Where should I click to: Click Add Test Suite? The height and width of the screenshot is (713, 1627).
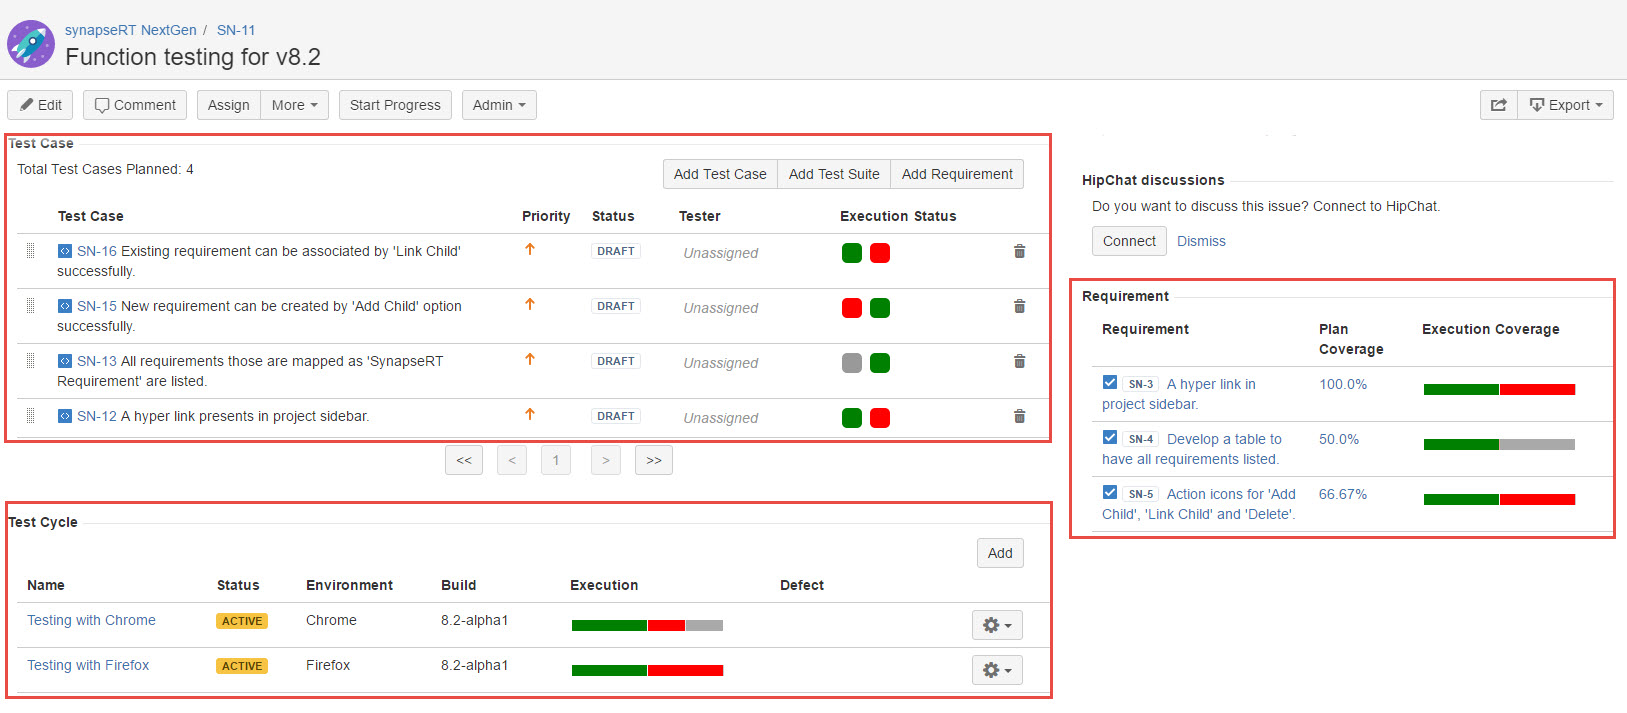pos(834,174)
